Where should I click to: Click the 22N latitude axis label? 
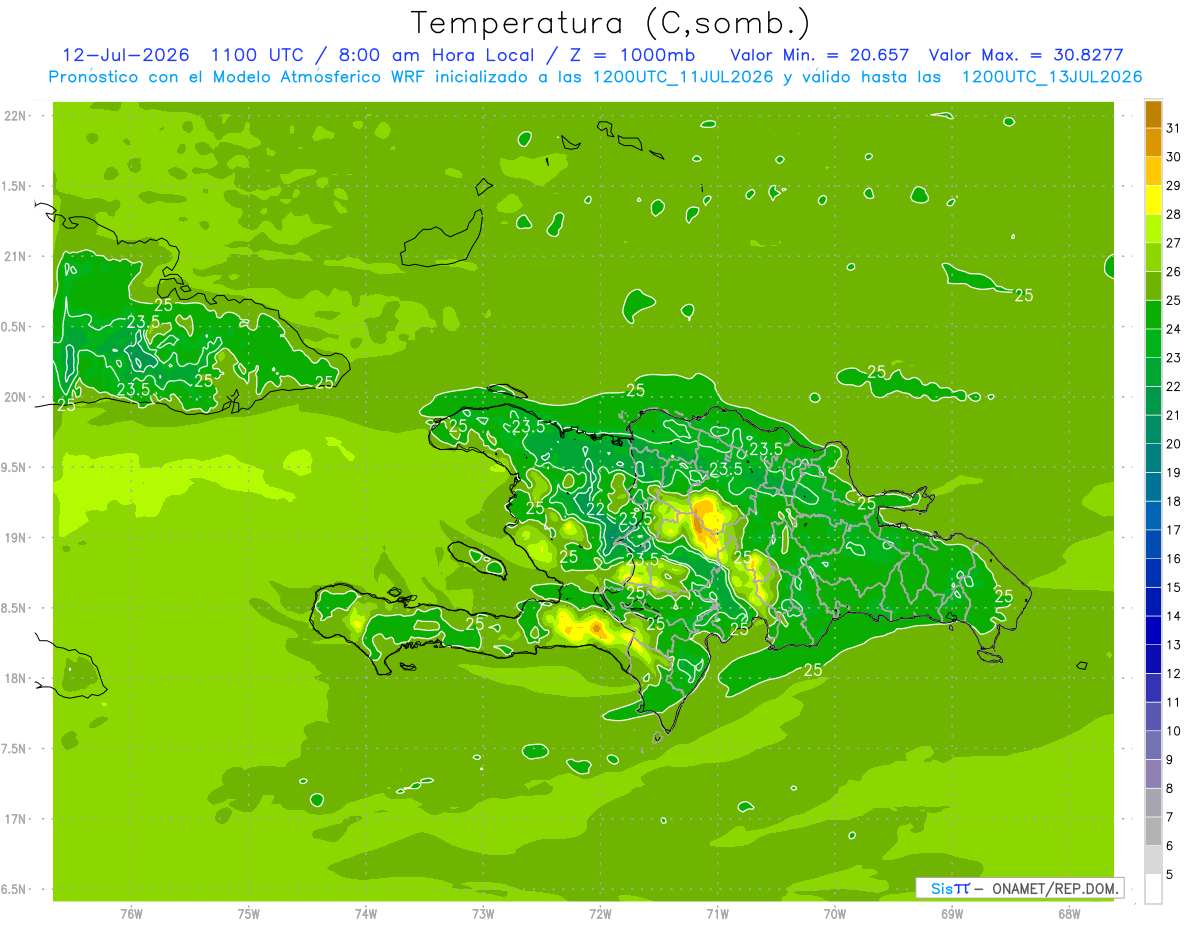click(x=15, y=115)
